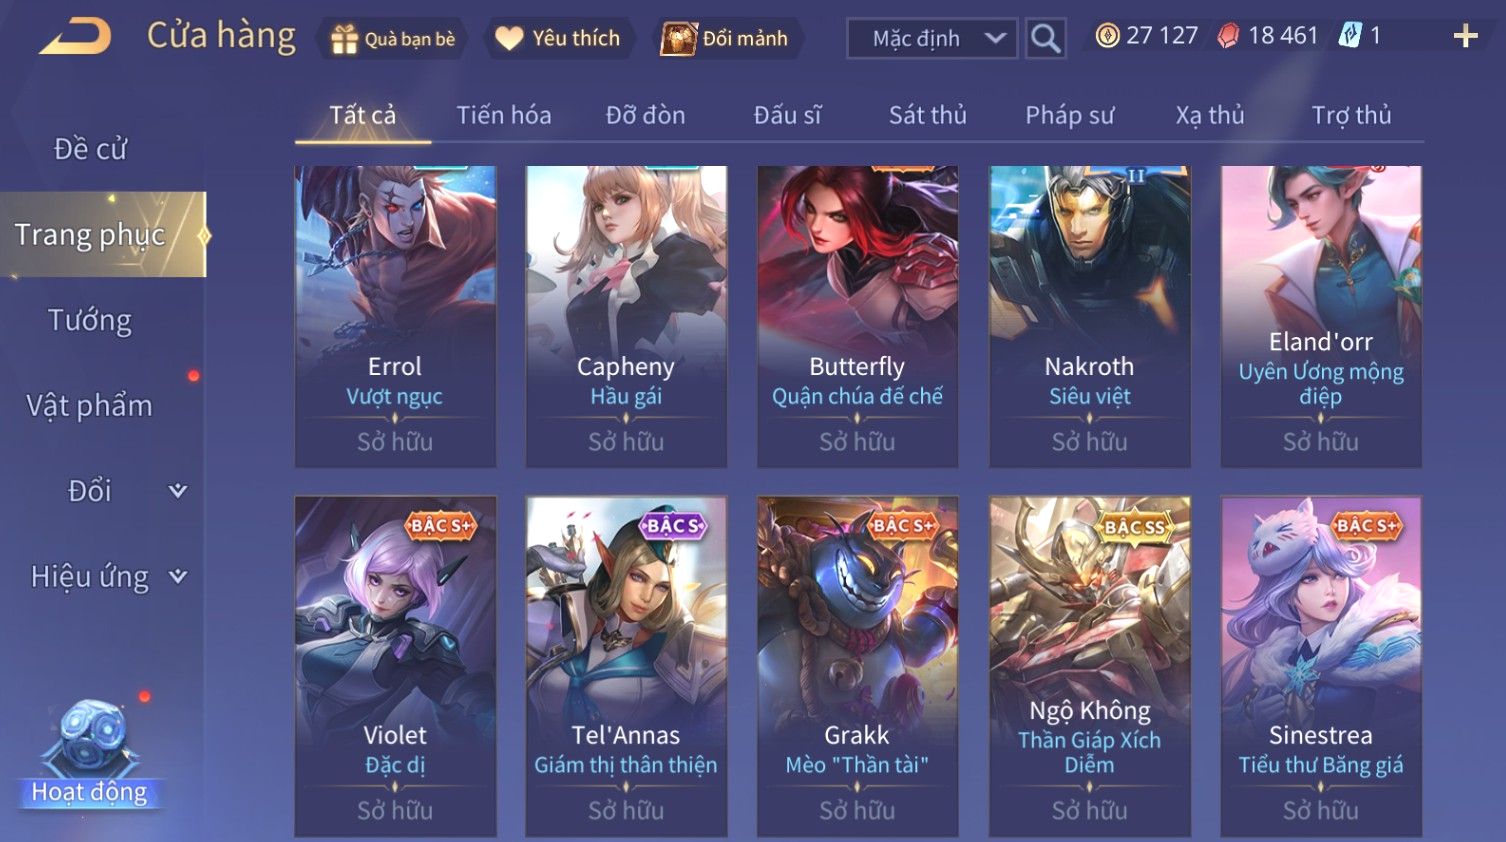Open Quà bạn bè gift icon
This screenshot has width=1506, height=842.
344,39
